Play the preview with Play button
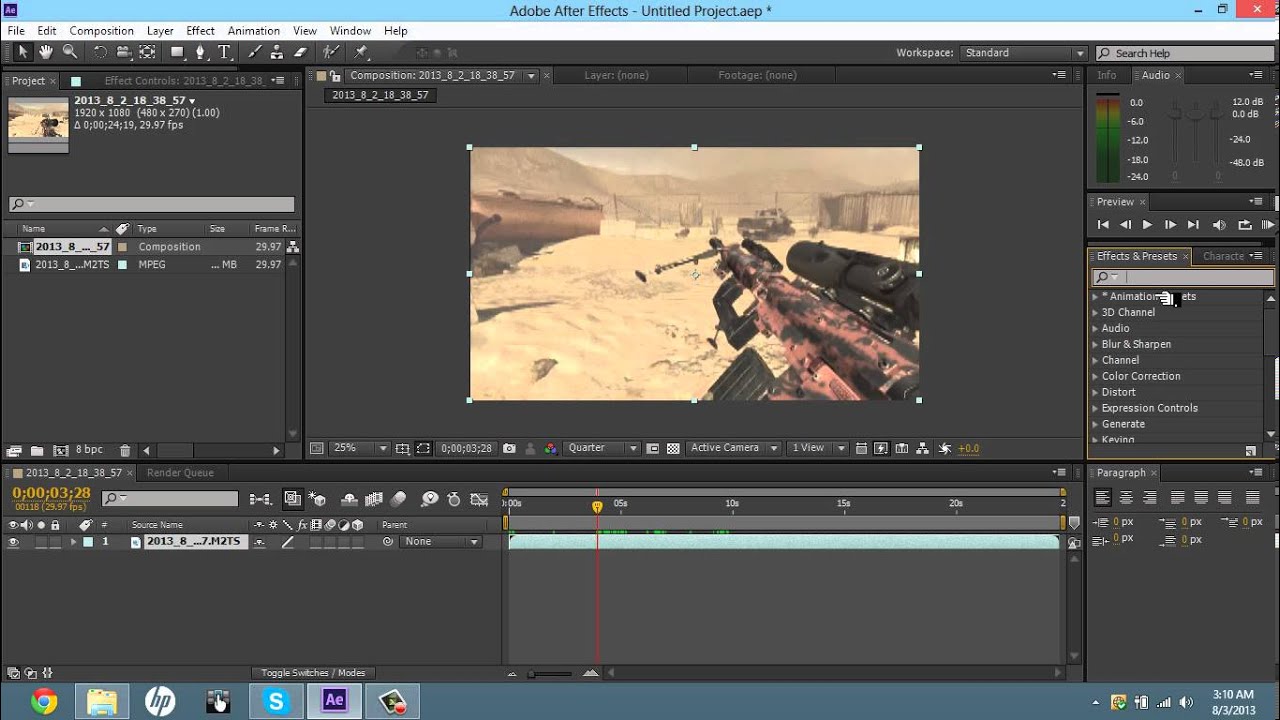The width and height of the screenshot is (1280, 720). tap(1147, 225)
